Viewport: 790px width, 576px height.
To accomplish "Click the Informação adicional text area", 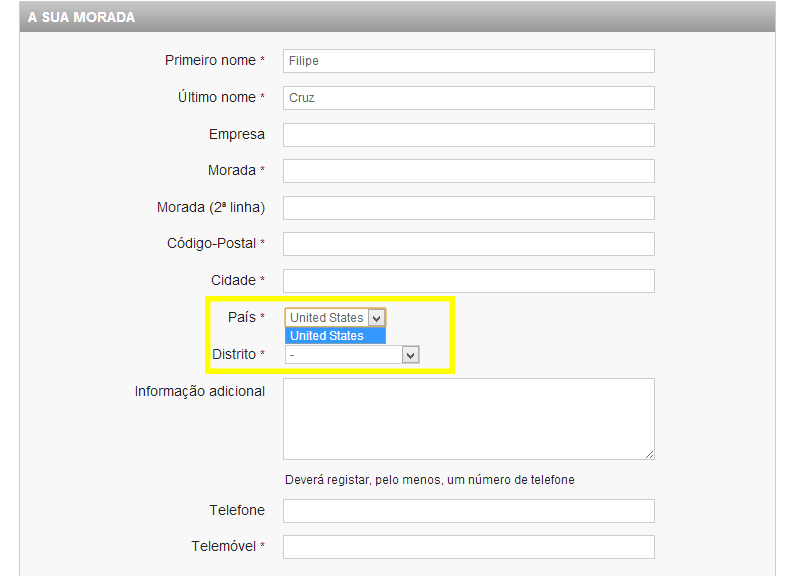I will click(469, 419).
